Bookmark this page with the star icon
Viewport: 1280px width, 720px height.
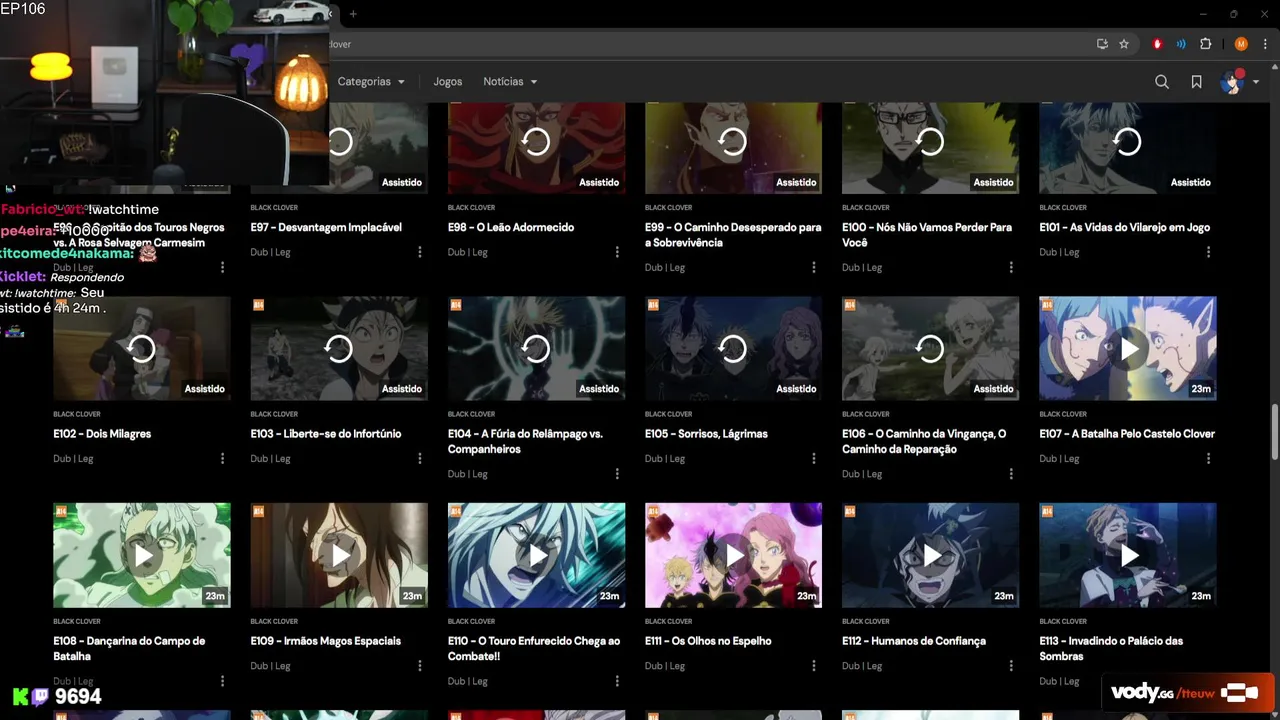coord(1124,44)
